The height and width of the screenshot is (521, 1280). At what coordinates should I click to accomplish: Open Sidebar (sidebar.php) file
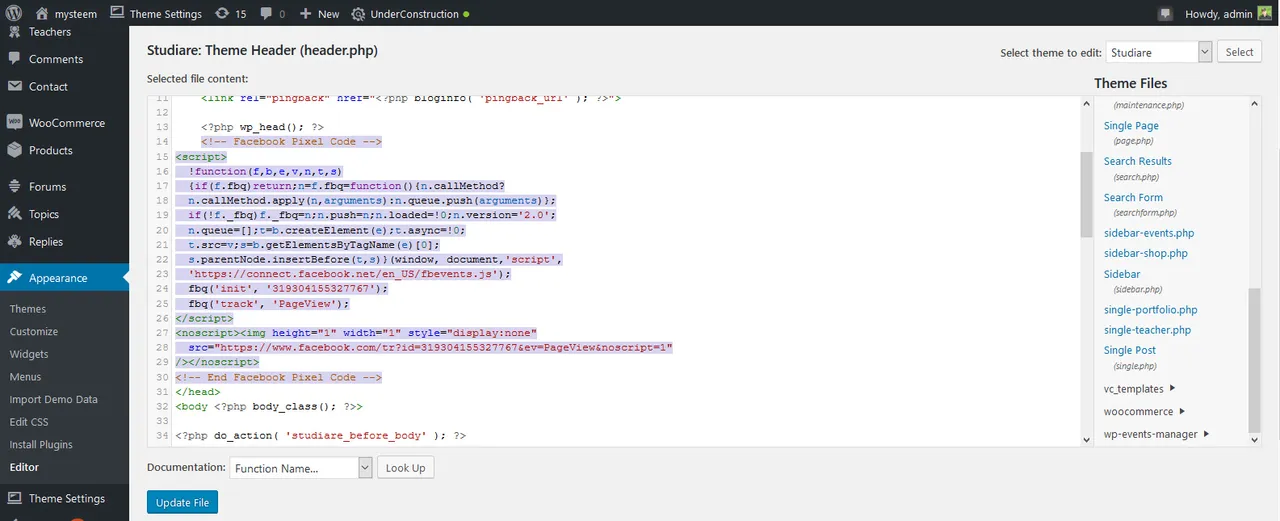point(1122,274)
